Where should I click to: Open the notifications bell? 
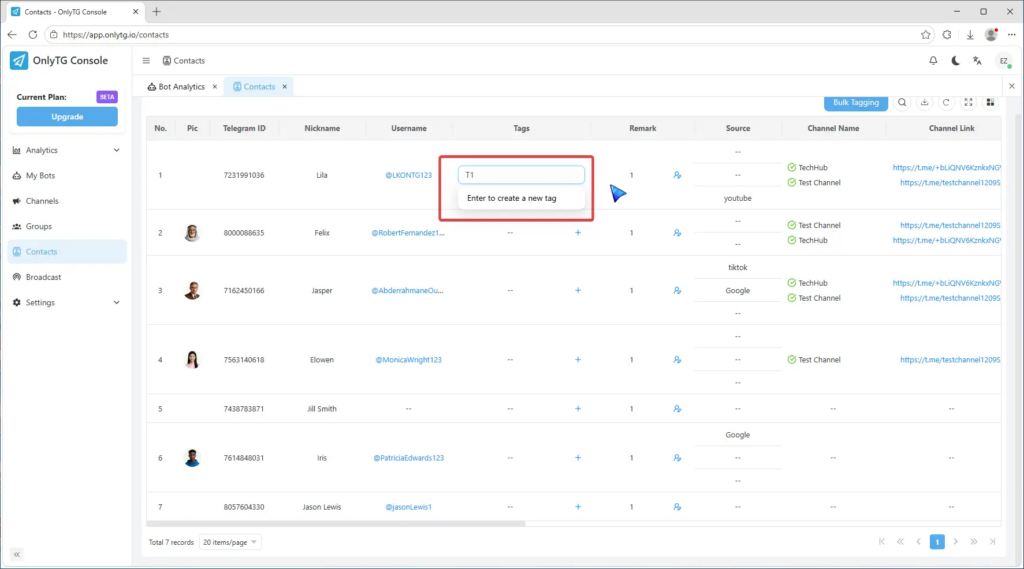point(933,61)
